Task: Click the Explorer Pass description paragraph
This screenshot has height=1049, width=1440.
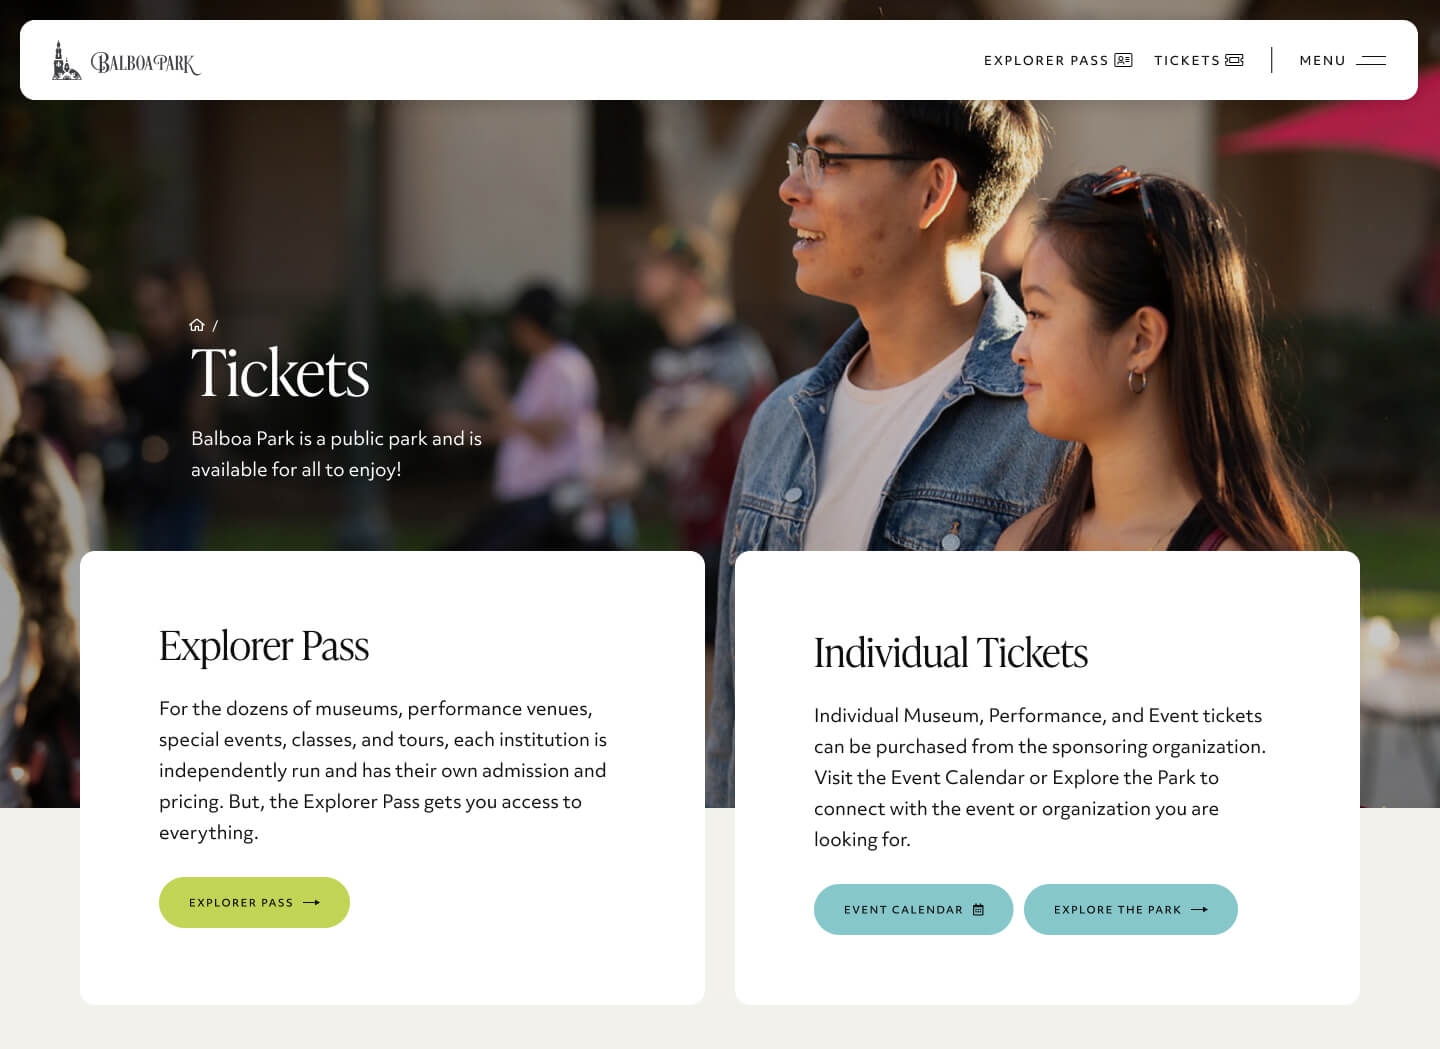Action: (x=383, y=770)
